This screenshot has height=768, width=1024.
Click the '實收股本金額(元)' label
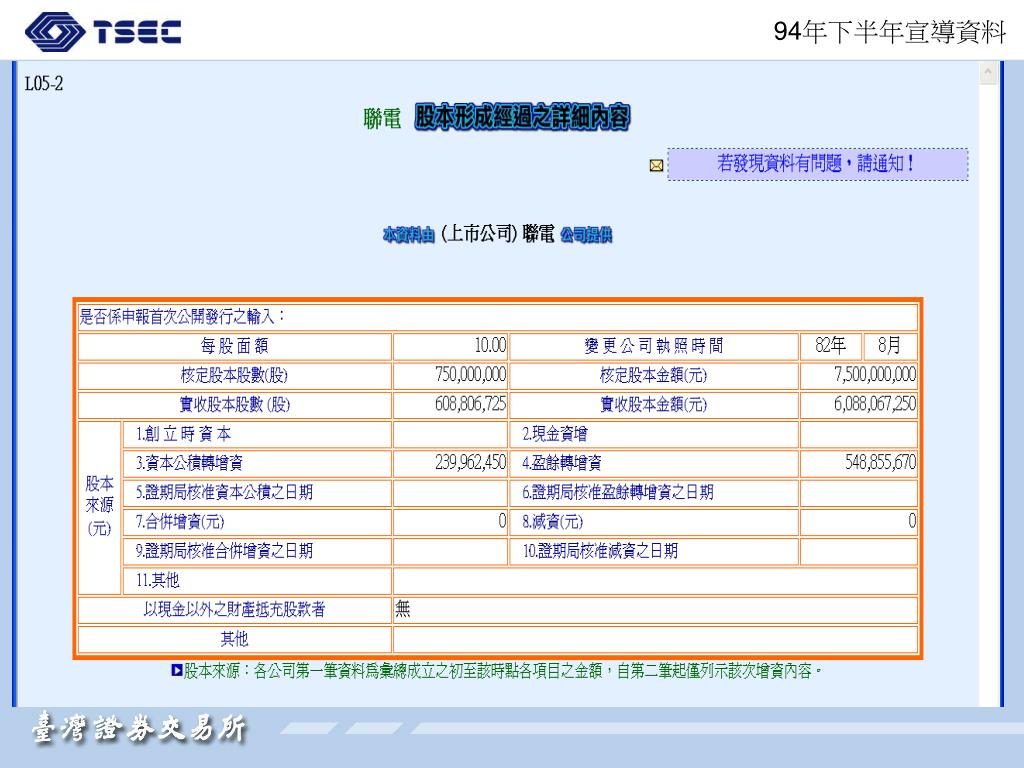pyautogui.click(x=654, y=405)
